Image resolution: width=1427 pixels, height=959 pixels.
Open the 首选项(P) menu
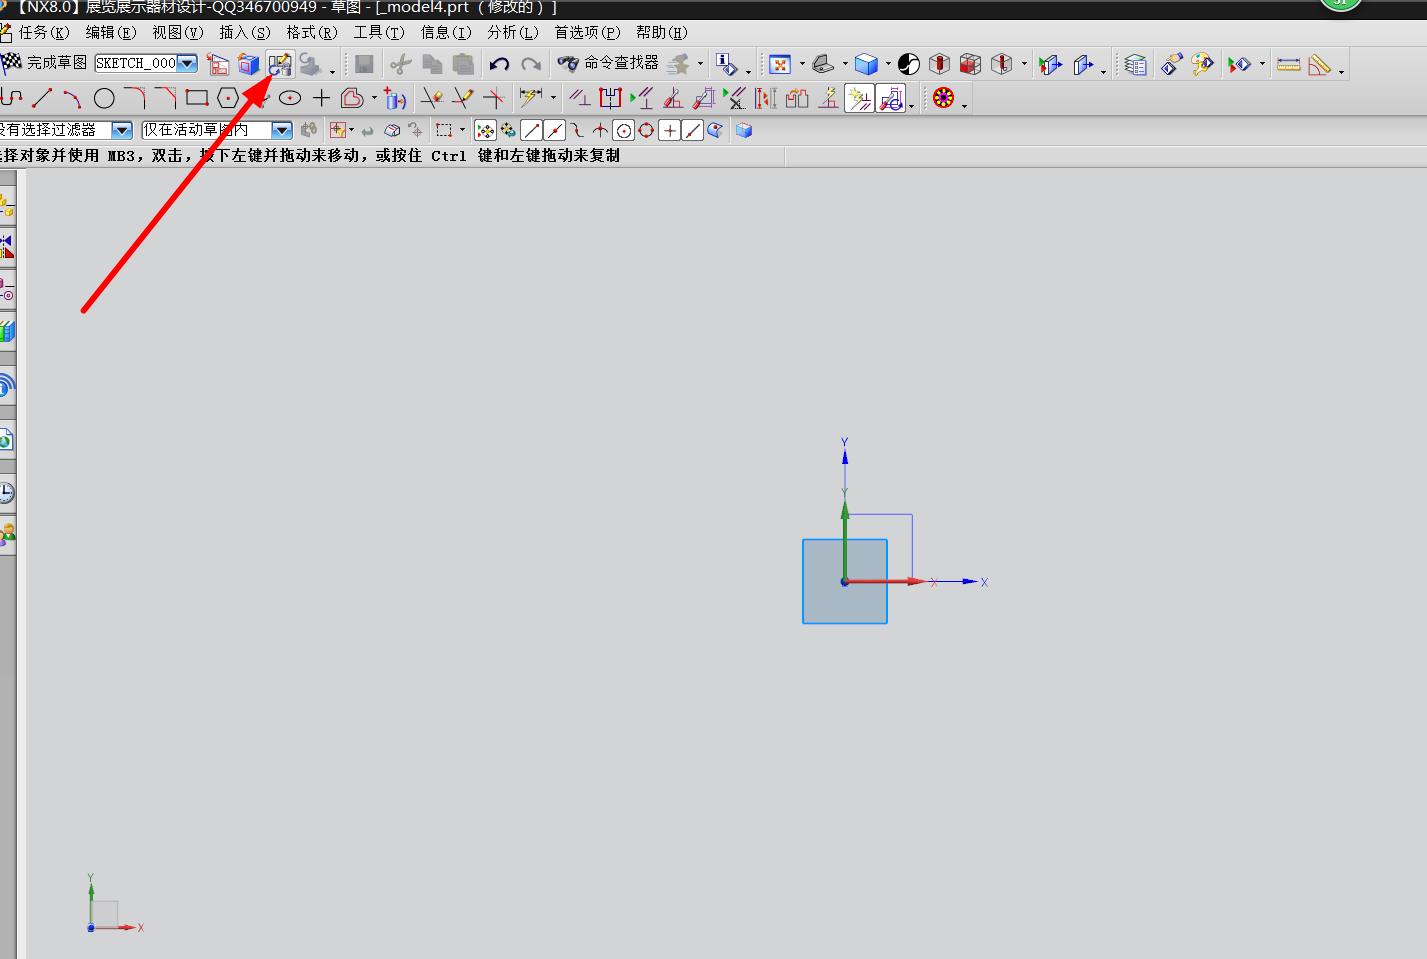pos(588,33)
